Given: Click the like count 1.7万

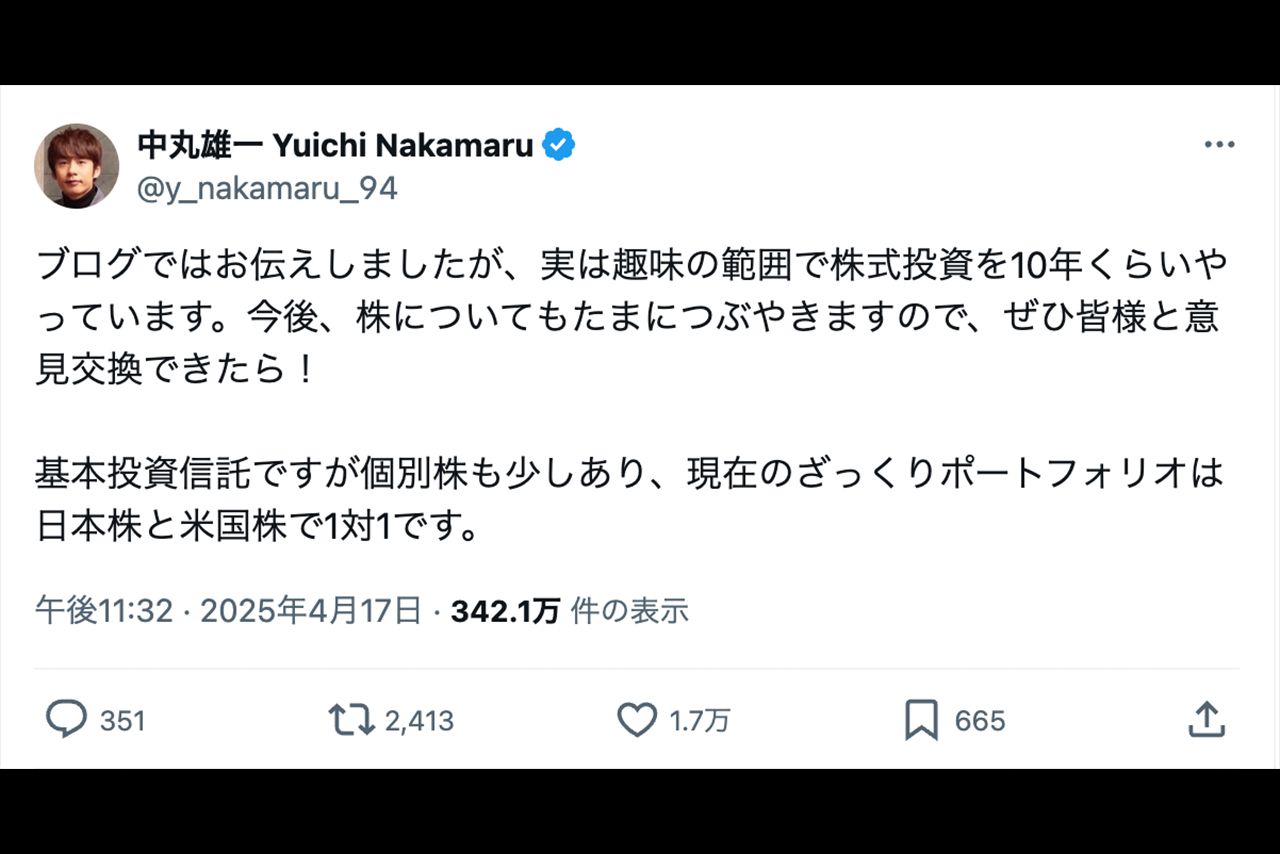Looking at the screenshot, I should (x=699, y=720).
